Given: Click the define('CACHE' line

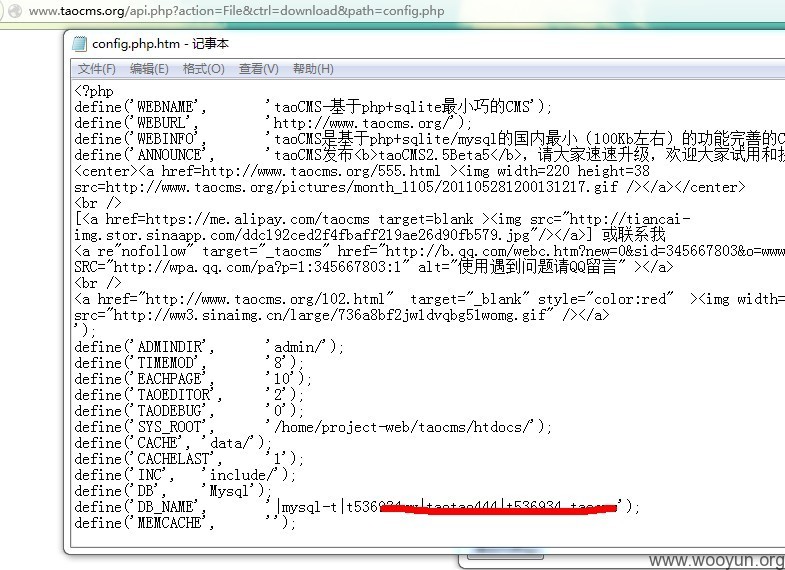Looking at the screenshot, I should tap(173, 443).
